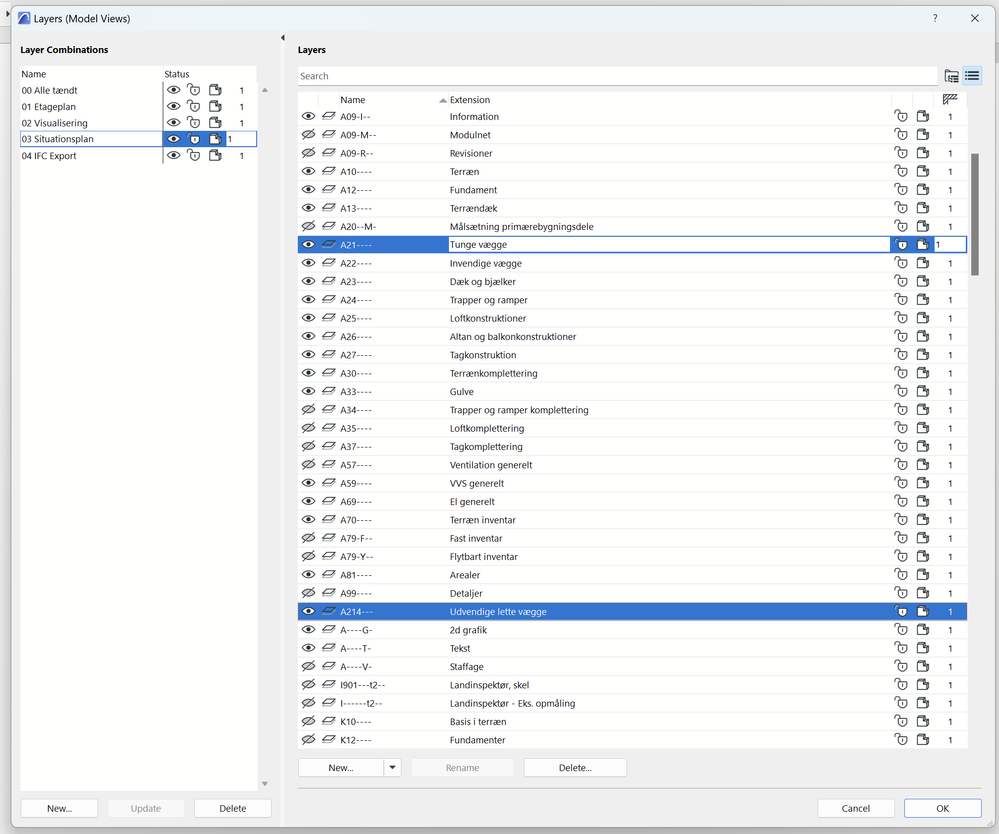The width and height of the screenshot is (999, 834).
Task: Confirm changes with the OK button
Action: tap(940, 808)
